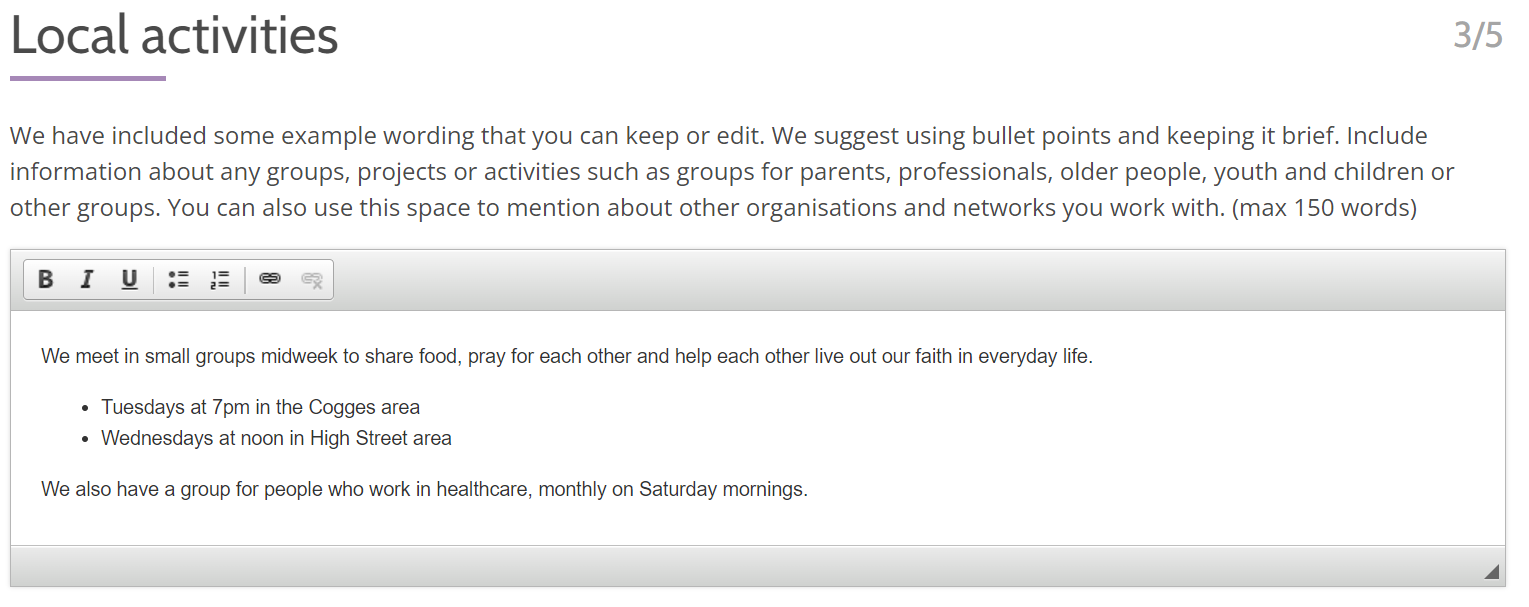Insert a bulleted list
Viewport: 1529px width, 607px height.
[179, 280]
